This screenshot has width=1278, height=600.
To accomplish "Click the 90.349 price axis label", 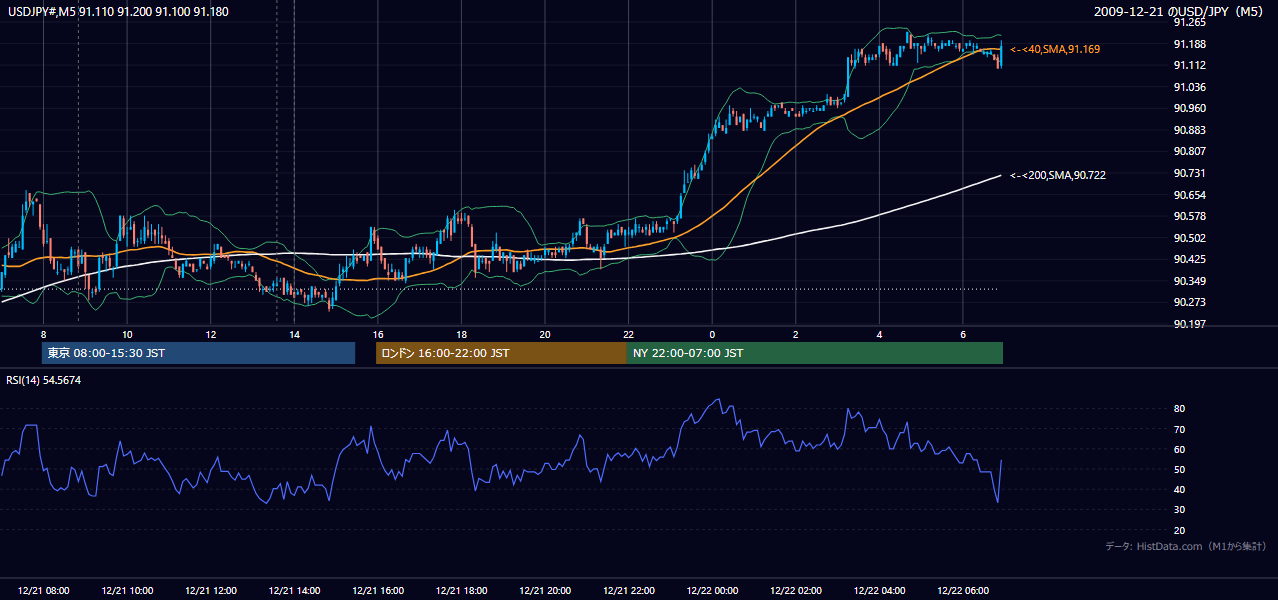I will coord(1190,281).
